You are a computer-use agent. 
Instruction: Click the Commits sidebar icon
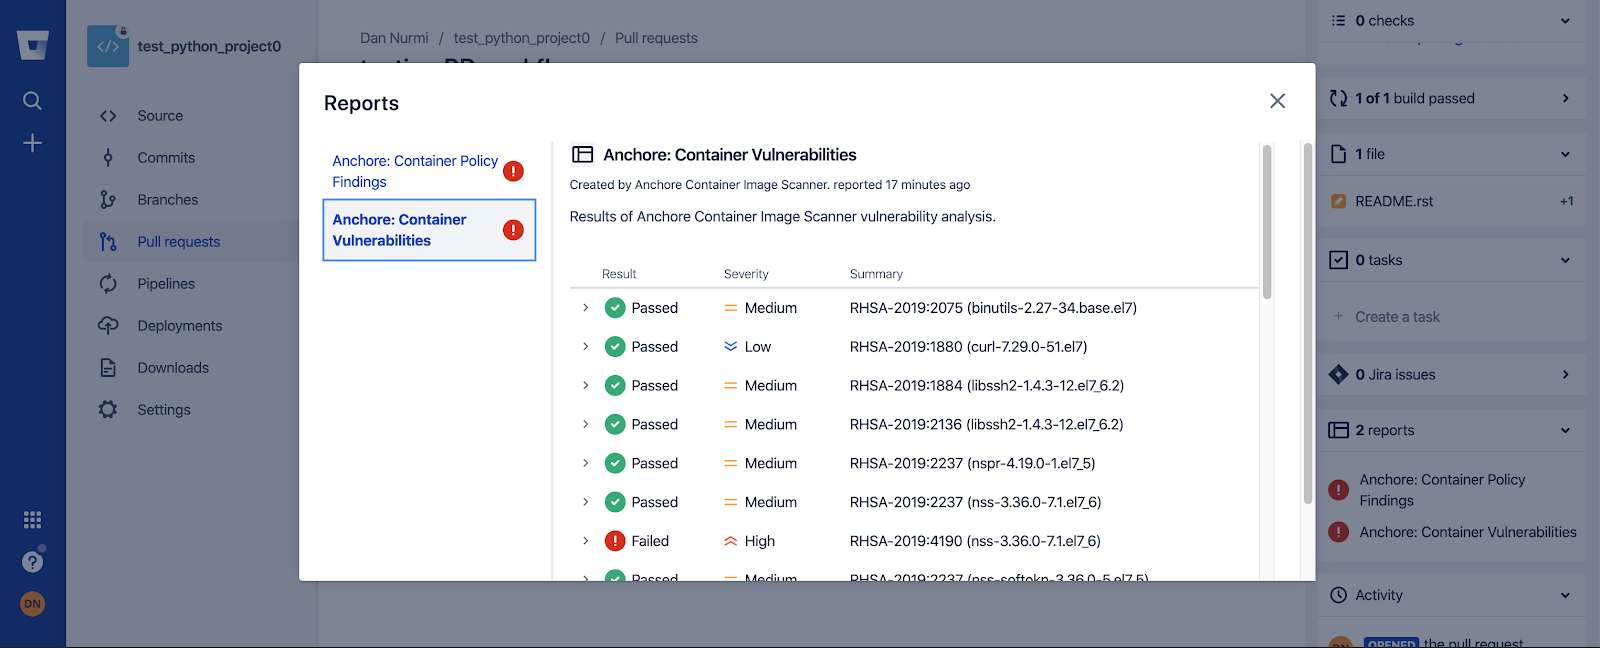108,158
